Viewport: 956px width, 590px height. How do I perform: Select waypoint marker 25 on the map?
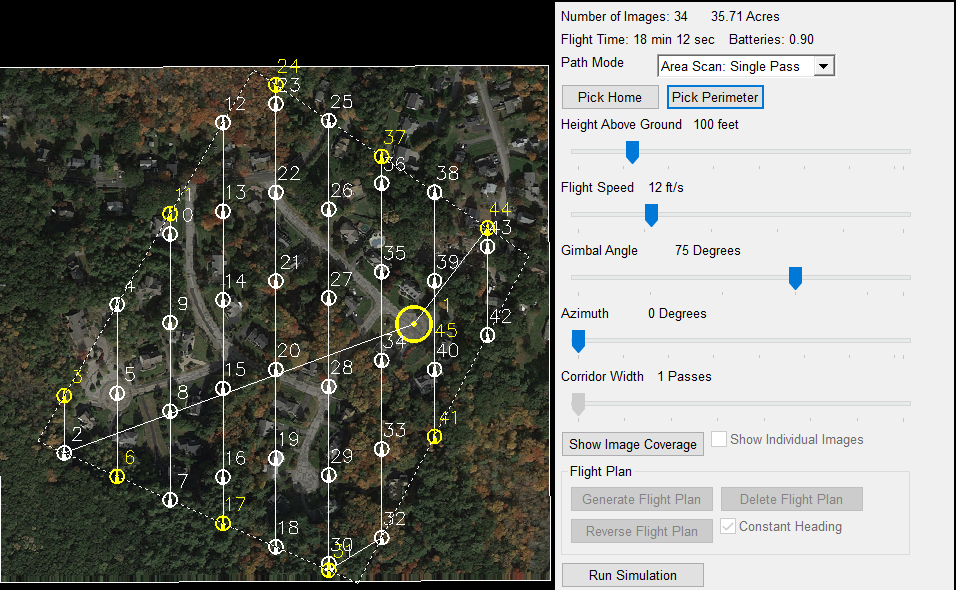[x=328, y=121]
